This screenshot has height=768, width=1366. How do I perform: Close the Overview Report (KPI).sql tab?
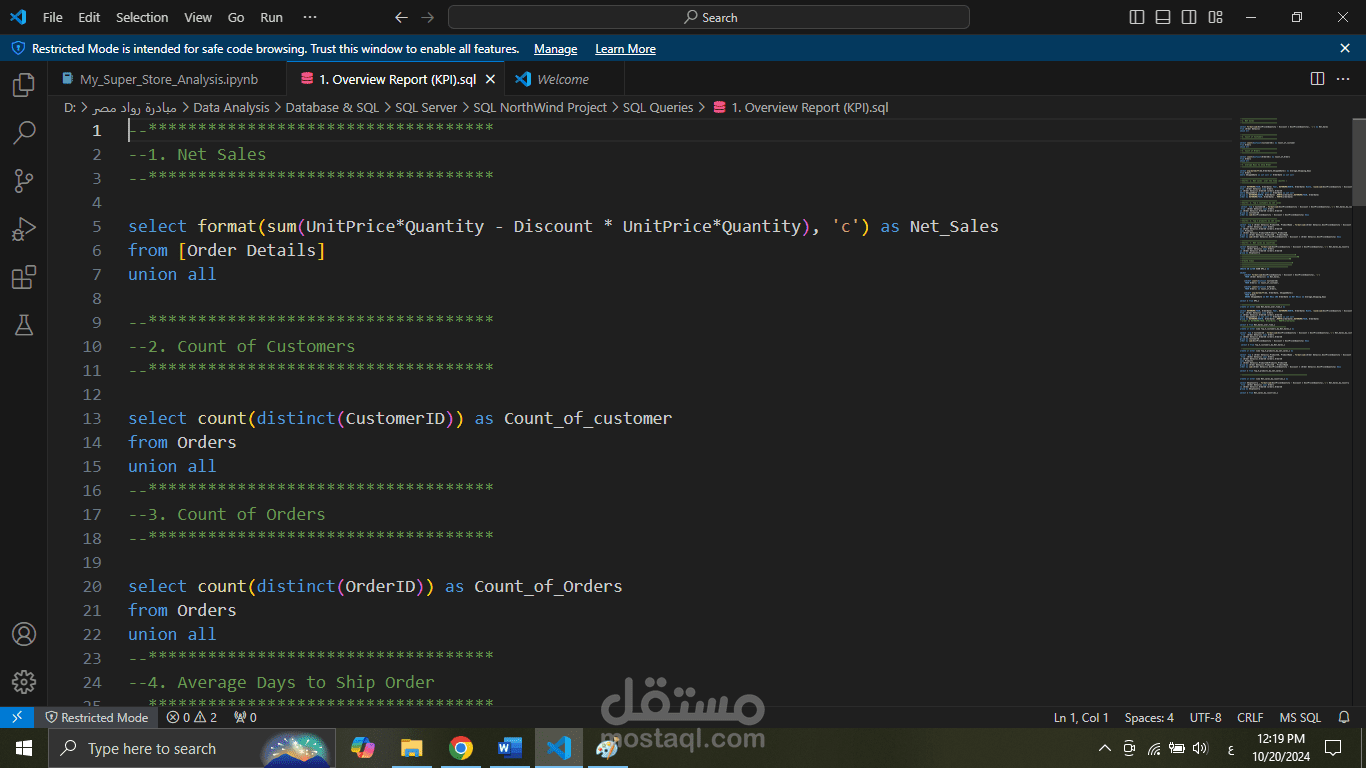[x=490, y=79]
